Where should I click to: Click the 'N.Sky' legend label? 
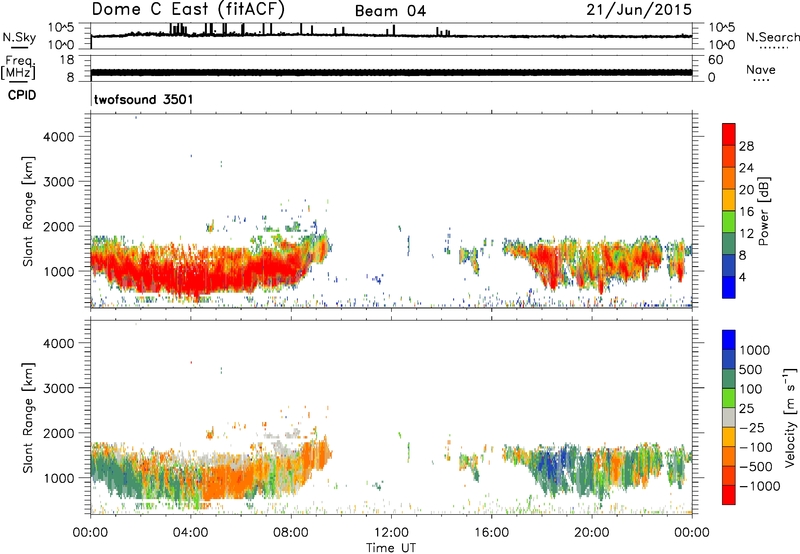tap(19, 37)
